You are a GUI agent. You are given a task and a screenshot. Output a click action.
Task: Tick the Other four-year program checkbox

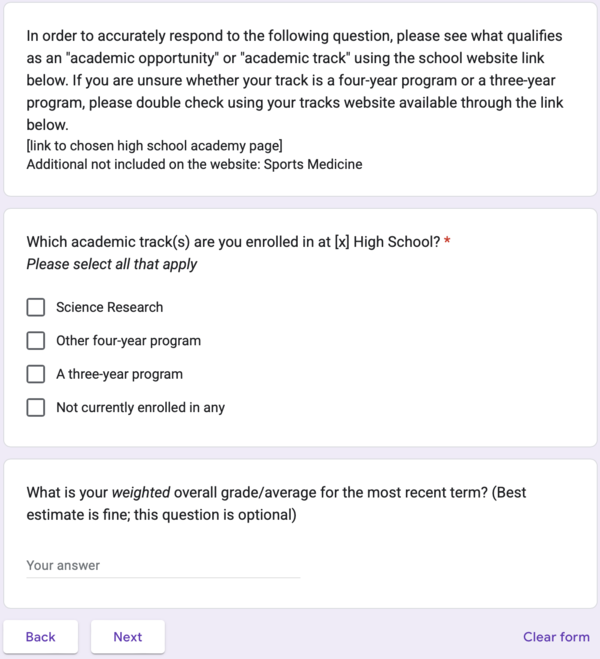point(36,341)
